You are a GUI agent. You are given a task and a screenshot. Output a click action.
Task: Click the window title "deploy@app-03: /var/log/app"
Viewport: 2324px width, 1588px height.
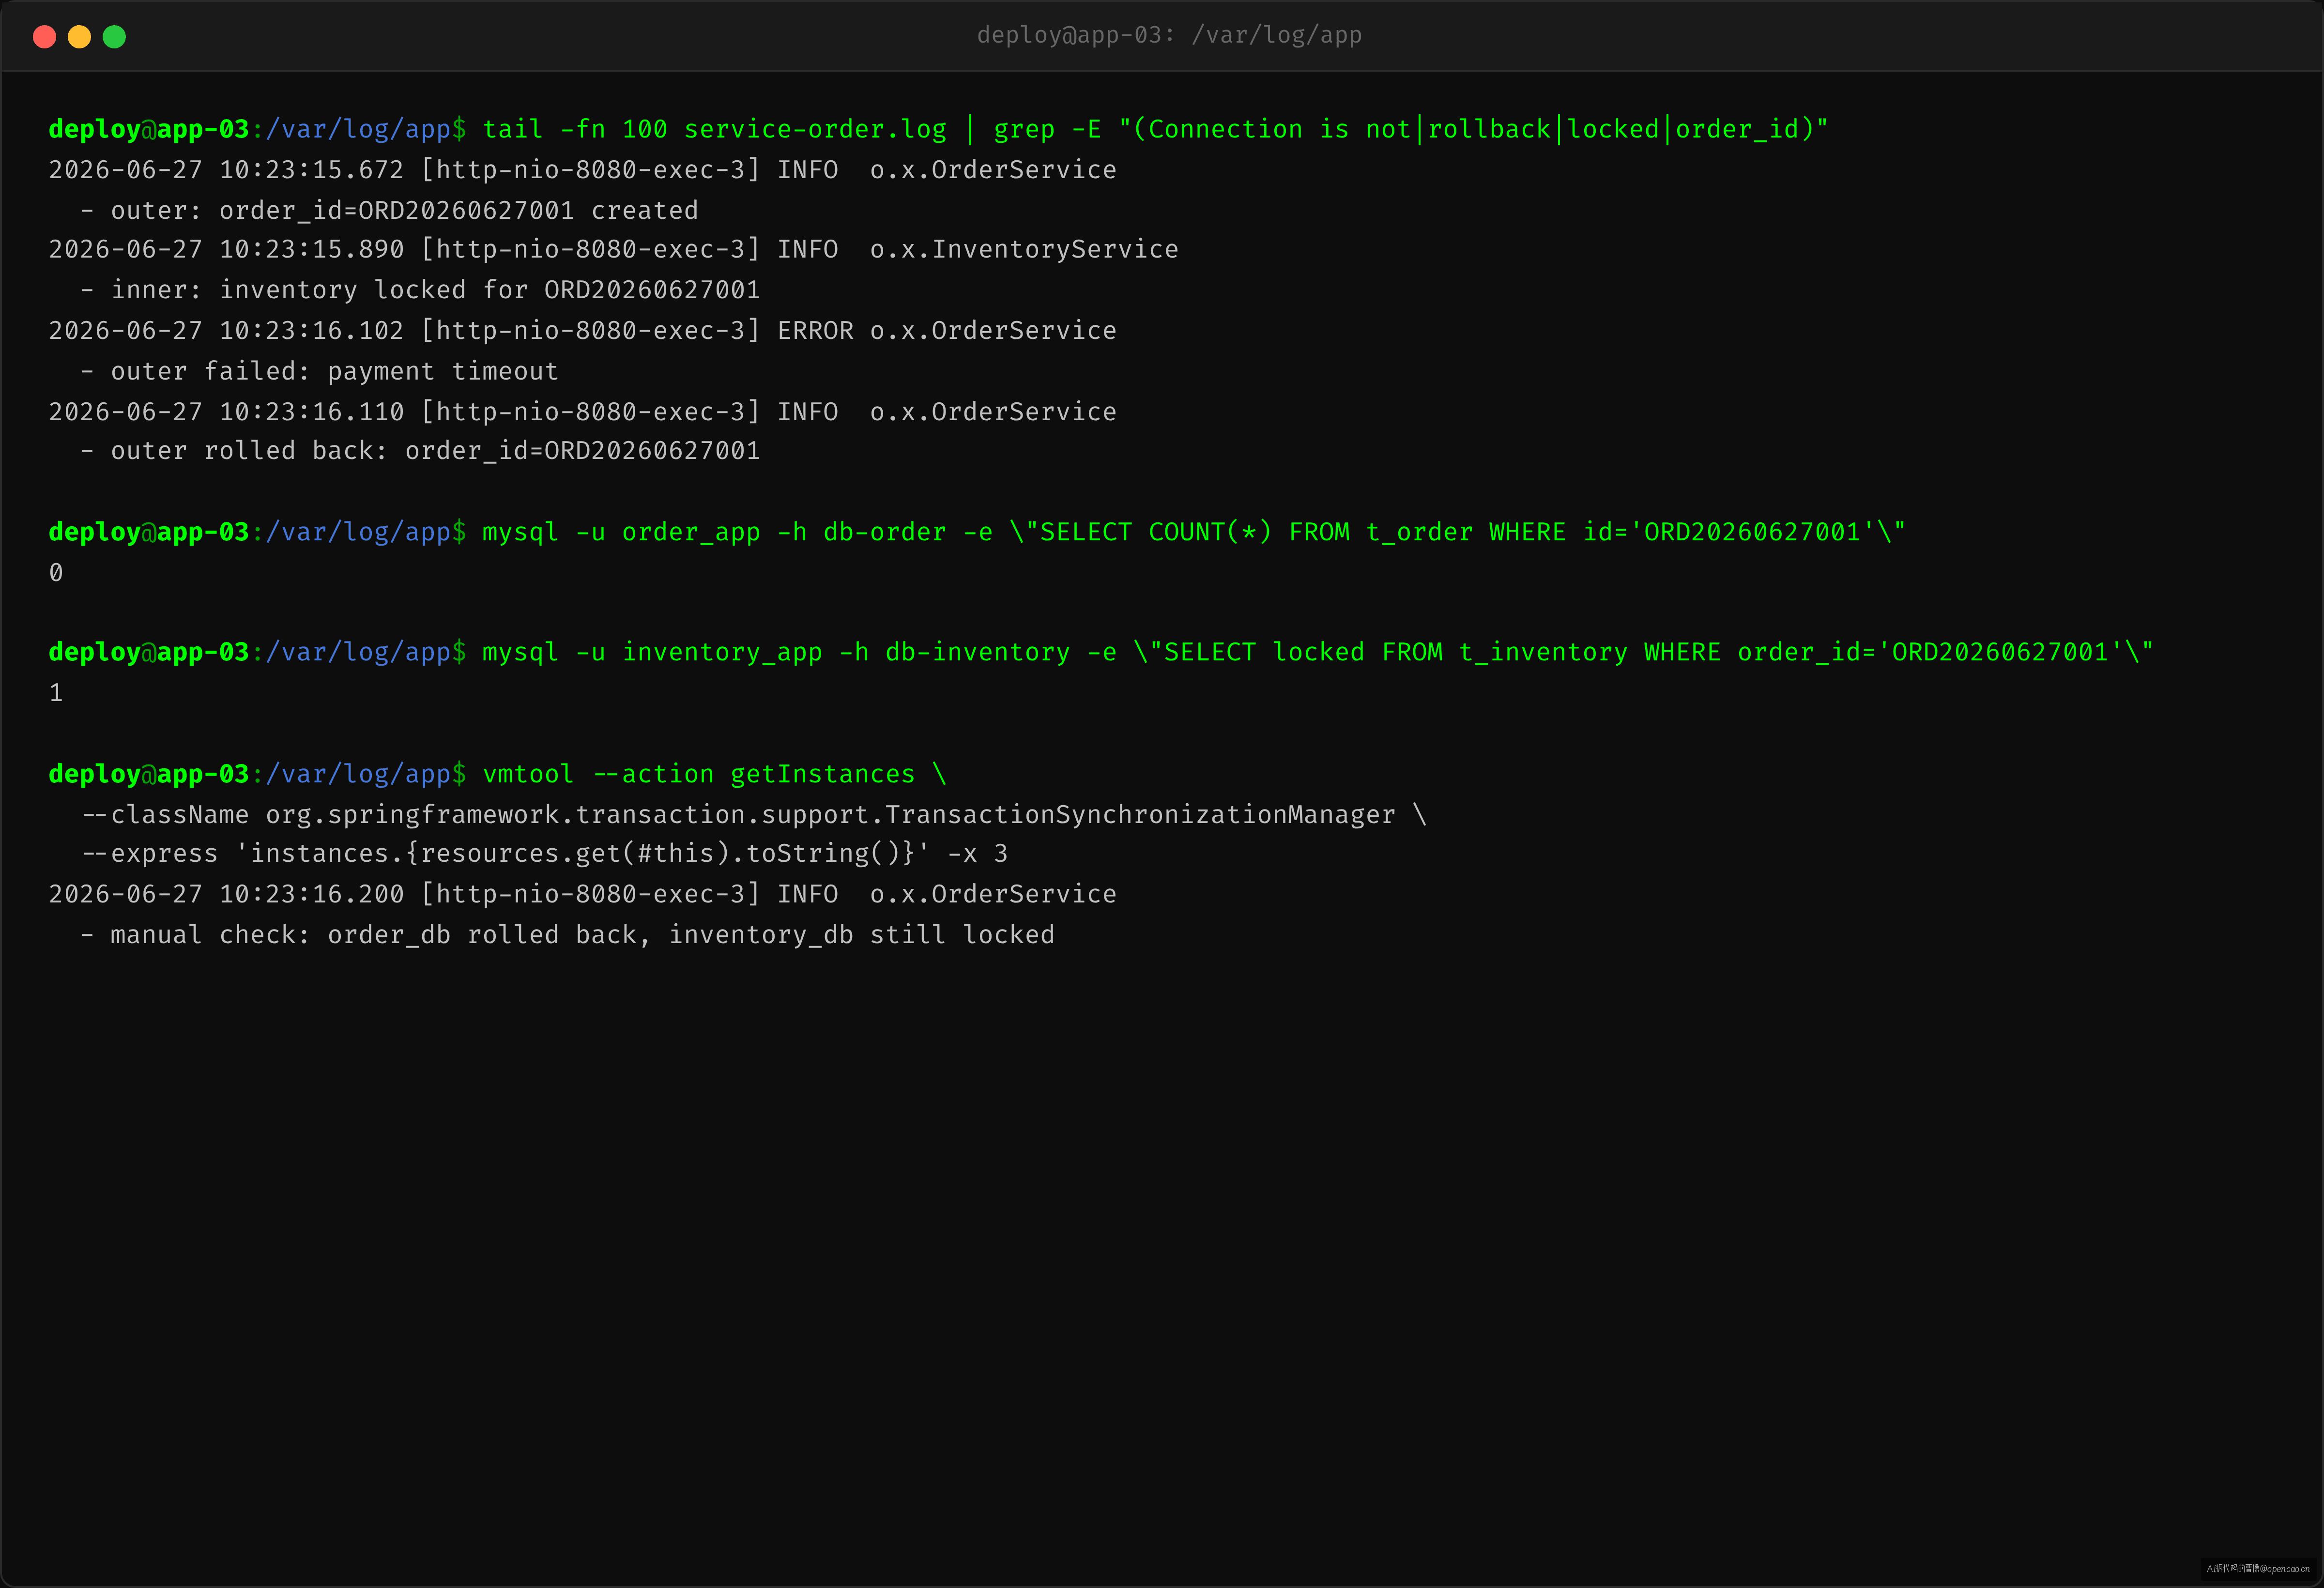(x=1169, y=35)
